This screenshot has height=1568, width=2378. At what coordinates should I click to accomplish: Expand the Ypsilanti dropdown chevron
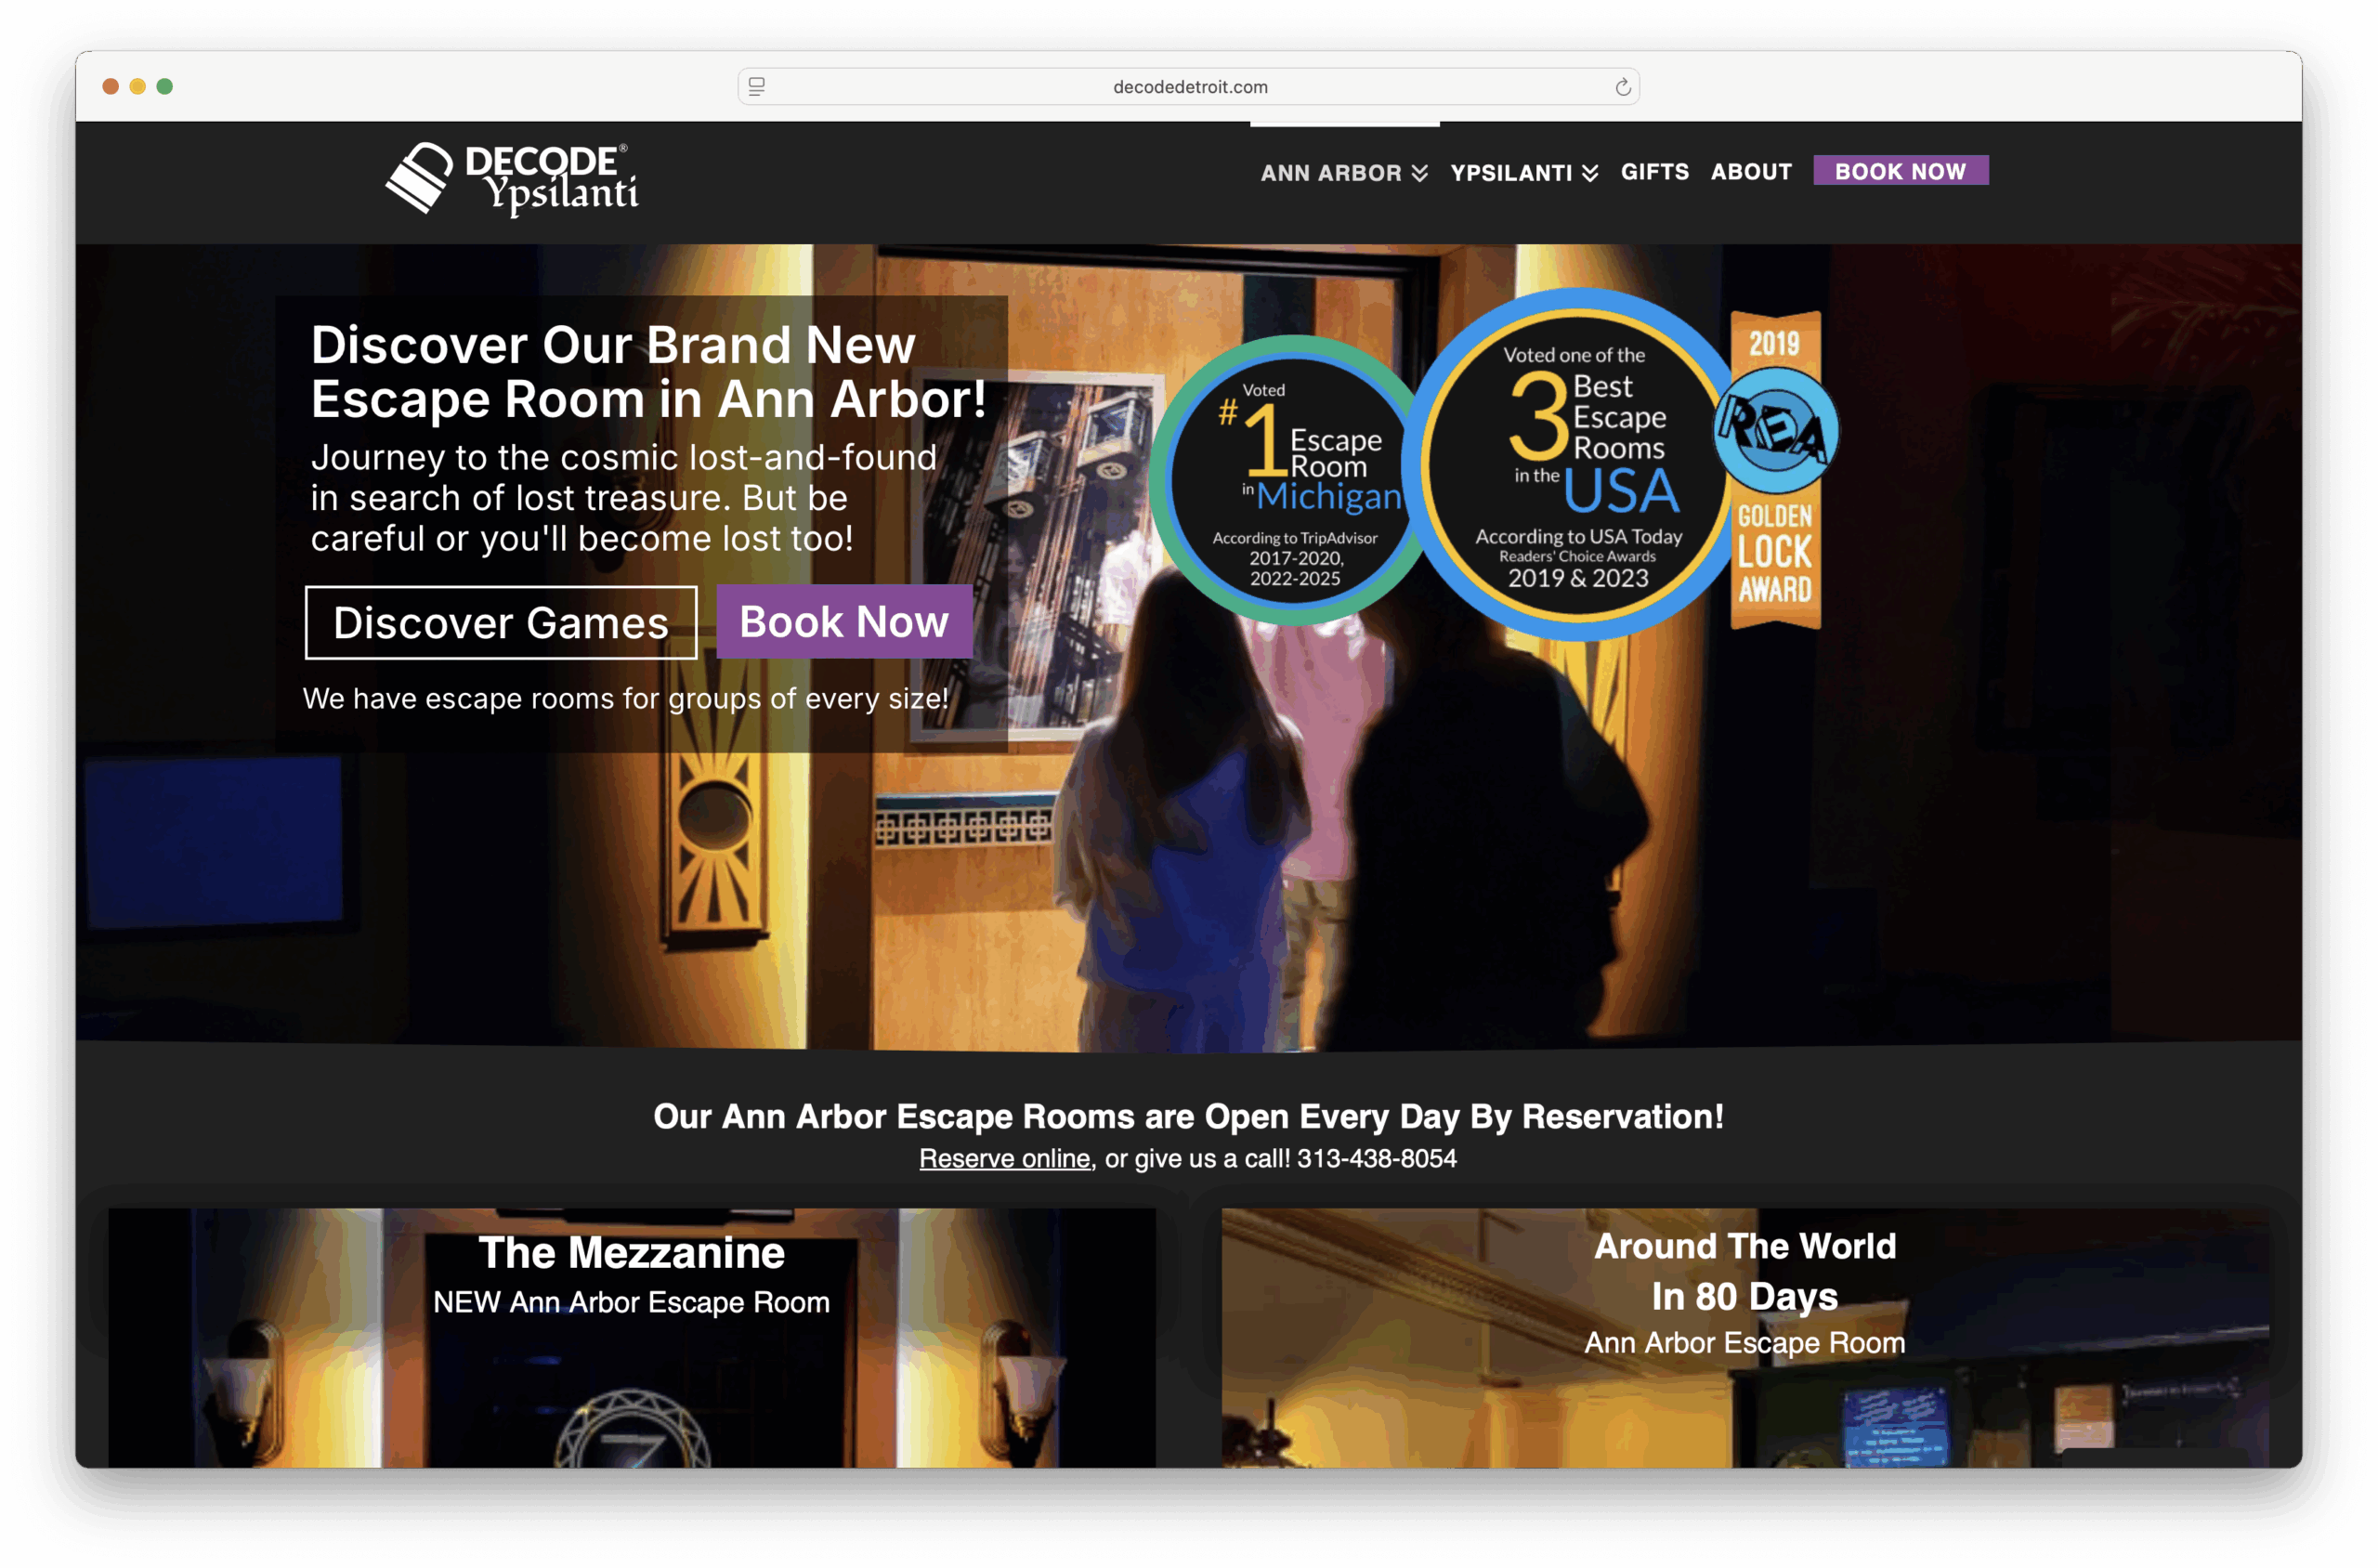point(1590,173)
